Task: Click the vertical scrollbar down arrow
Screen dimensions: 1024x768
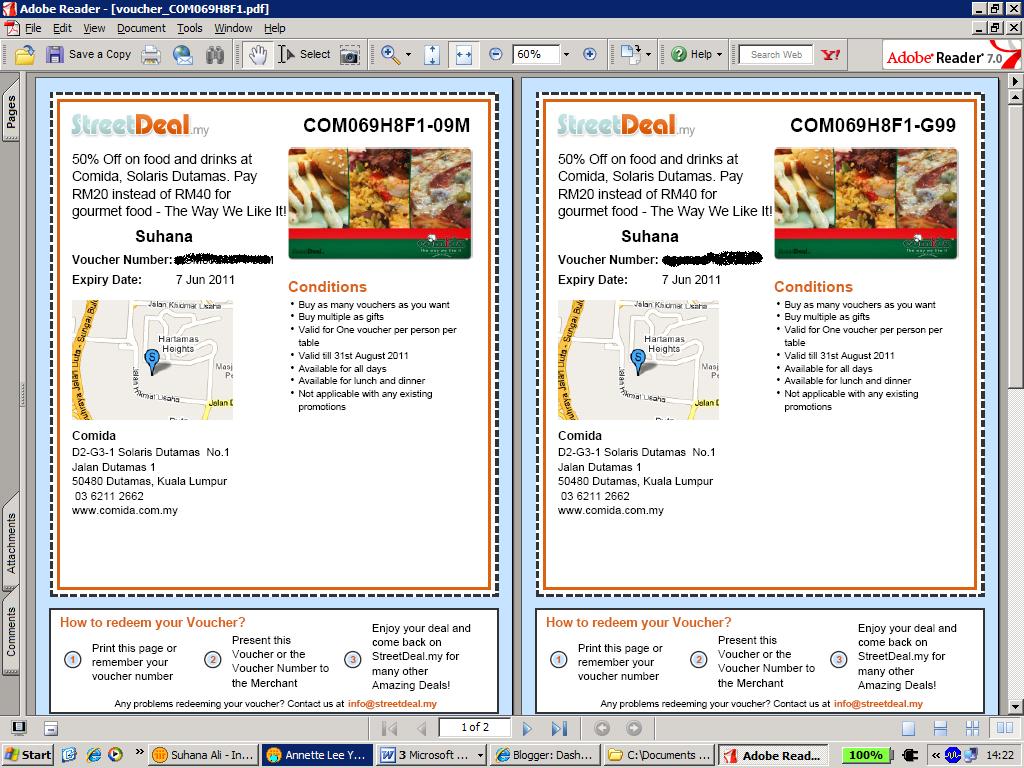Action: (x=1016, y=707)
